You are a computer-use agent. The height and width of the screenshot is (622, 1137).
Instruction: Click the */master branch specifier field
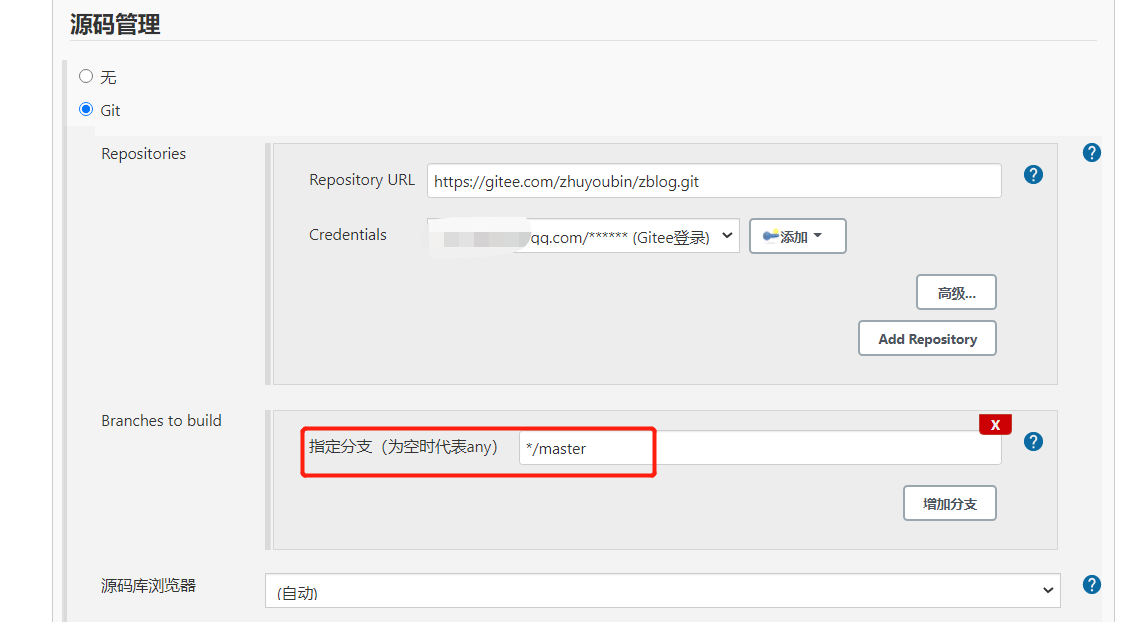[x=585, y=450]
